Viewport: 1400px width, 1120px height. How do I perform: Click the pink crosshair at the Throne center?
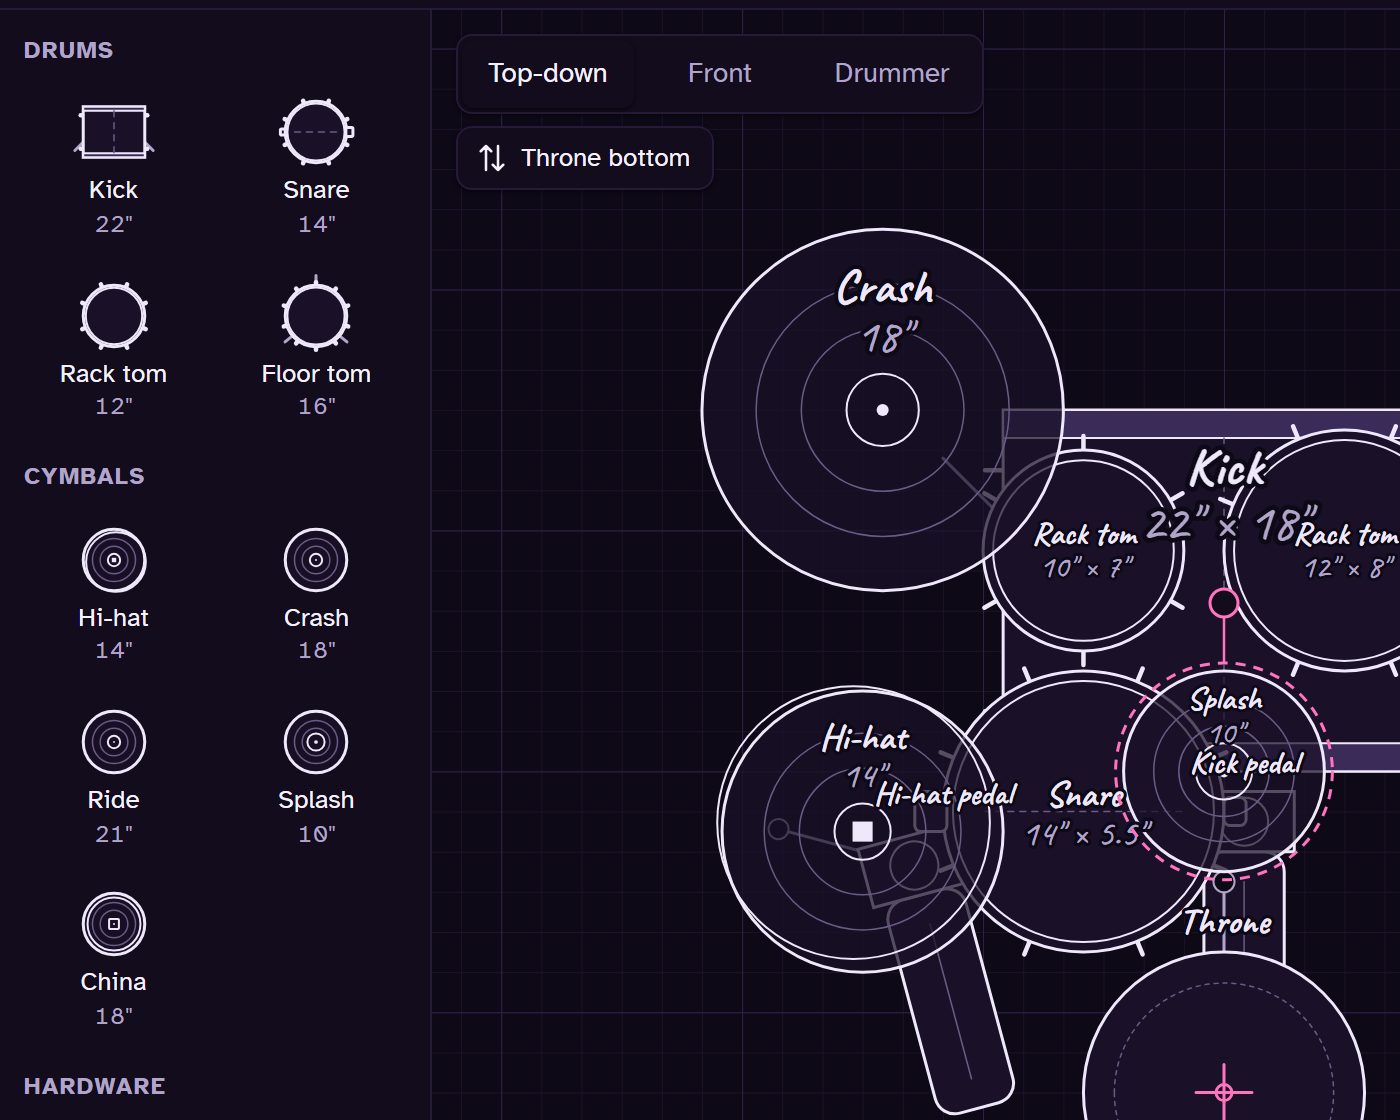pos(1224,1091)
